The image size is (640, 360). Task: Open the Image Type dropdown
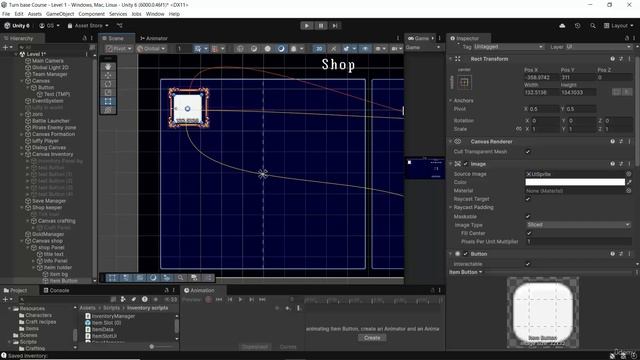(578, 224)
